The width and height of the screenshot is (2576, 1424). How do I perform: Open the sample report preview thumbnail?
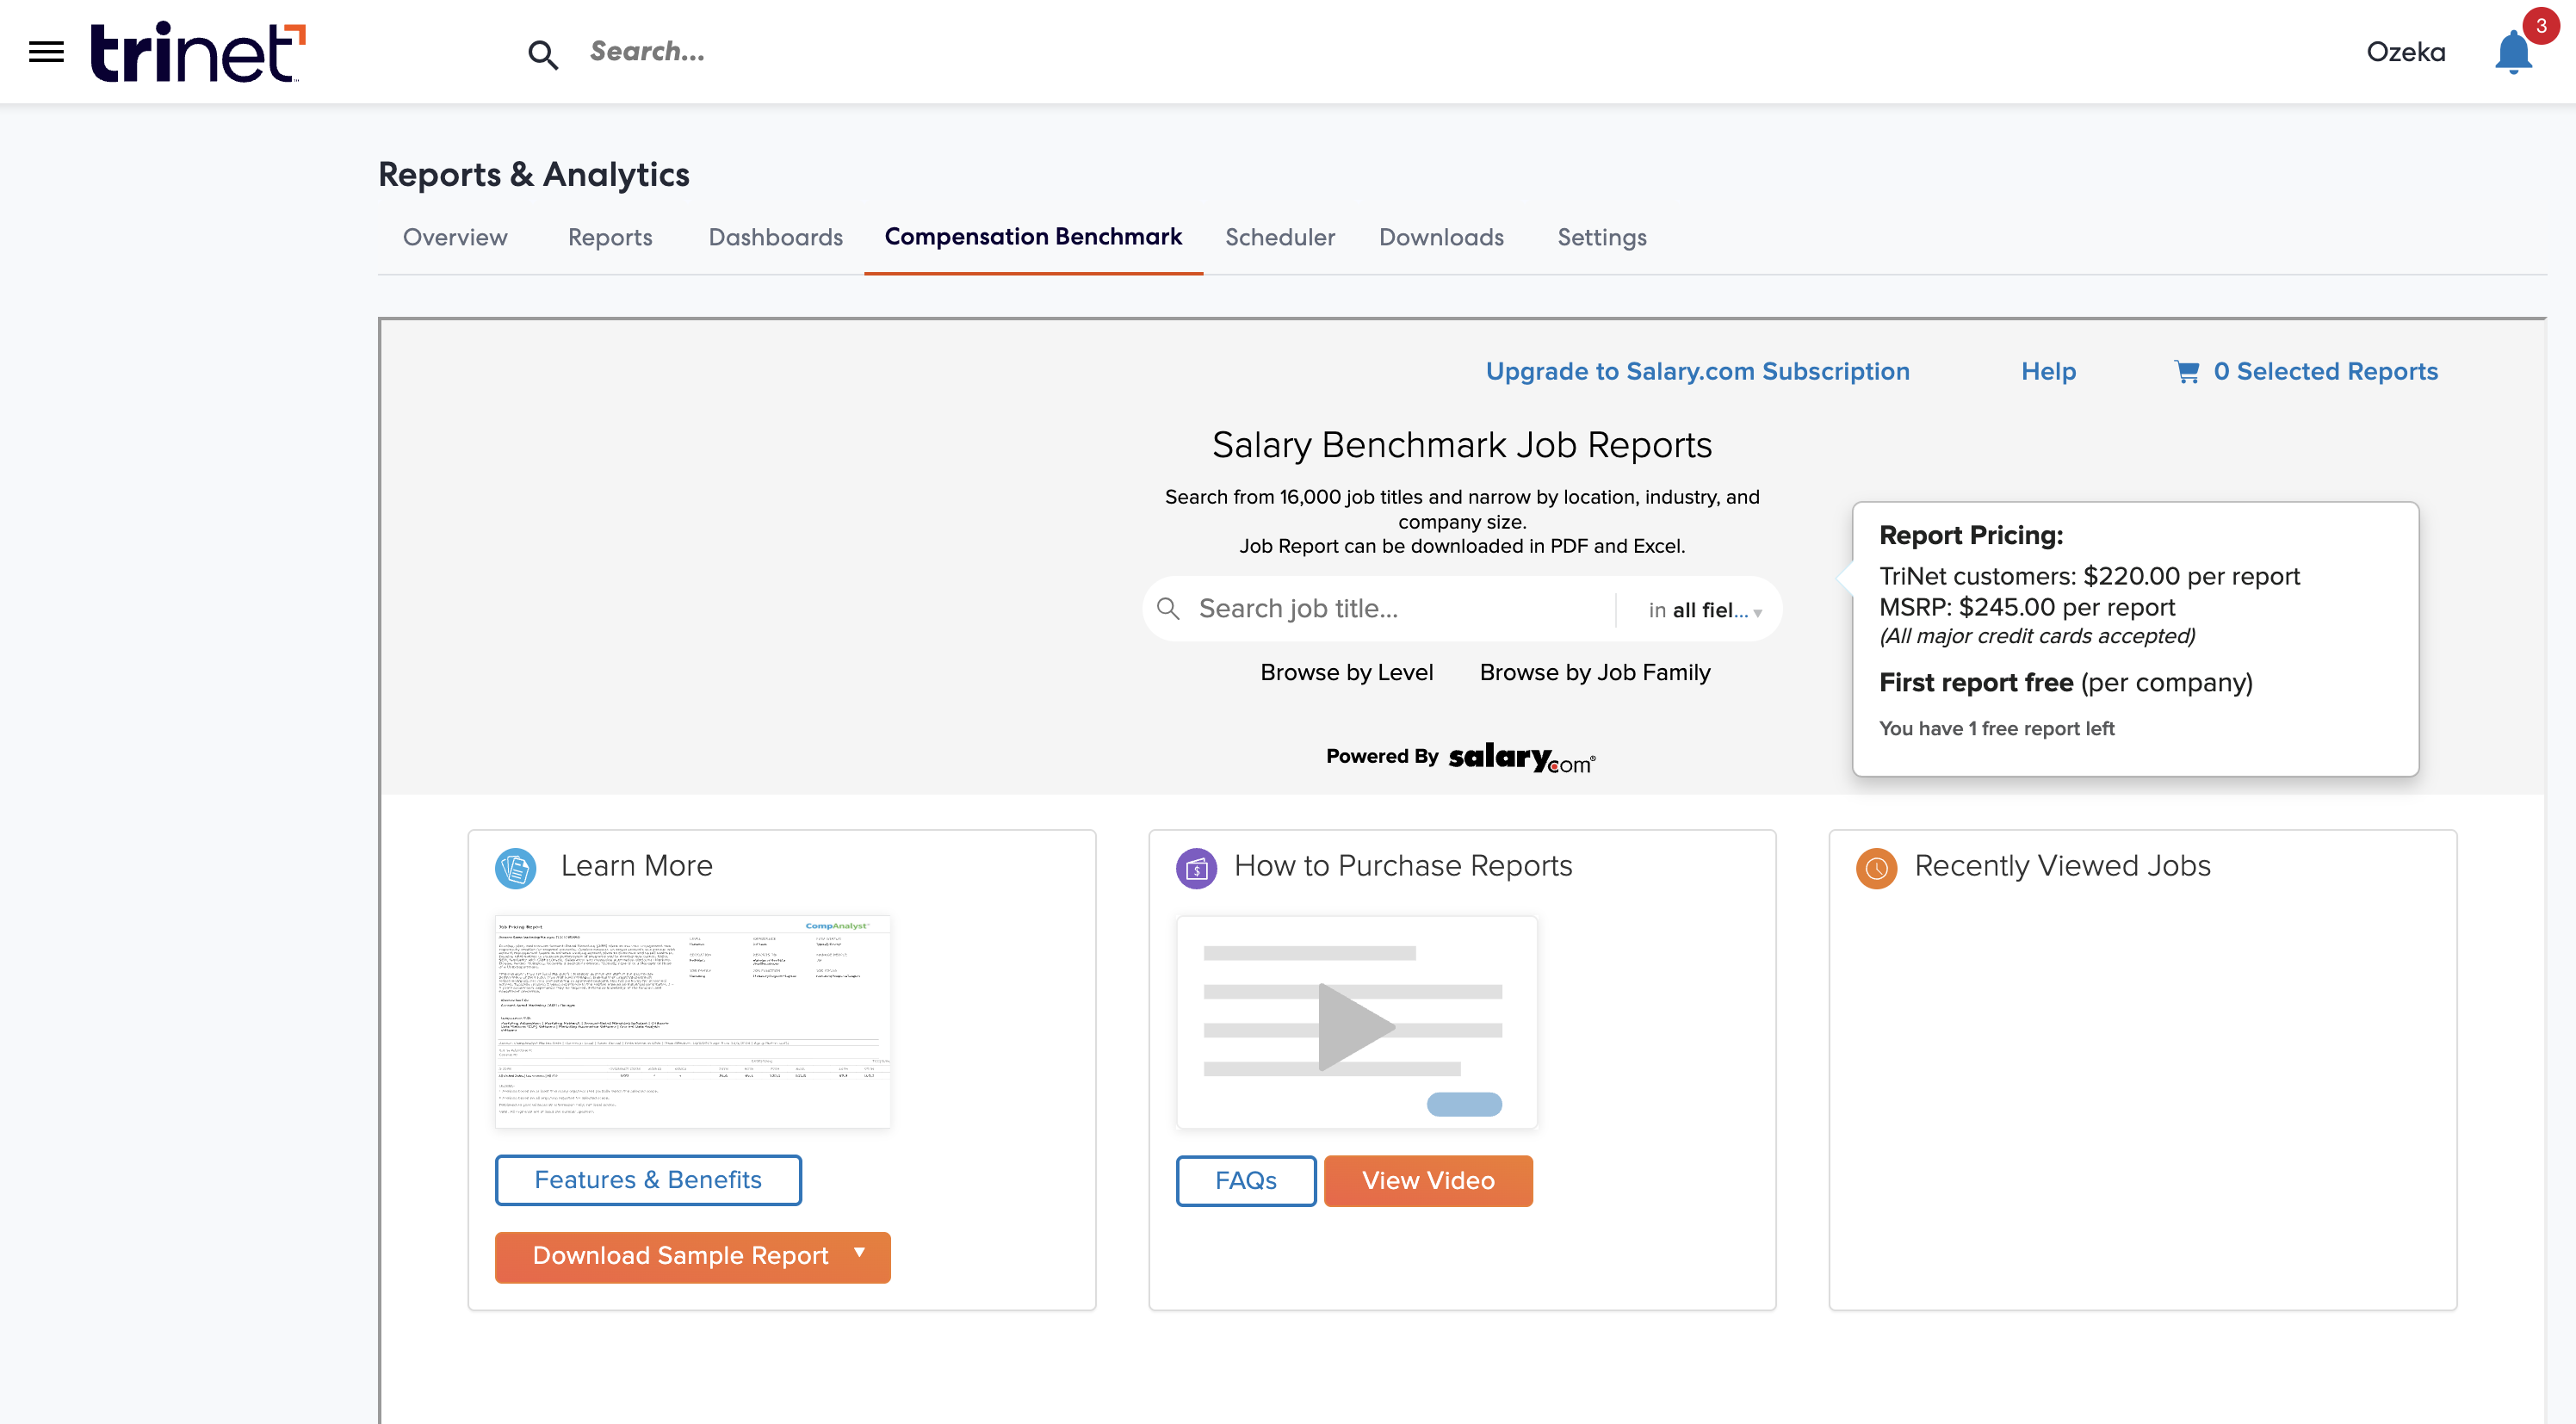(693, 1022)
